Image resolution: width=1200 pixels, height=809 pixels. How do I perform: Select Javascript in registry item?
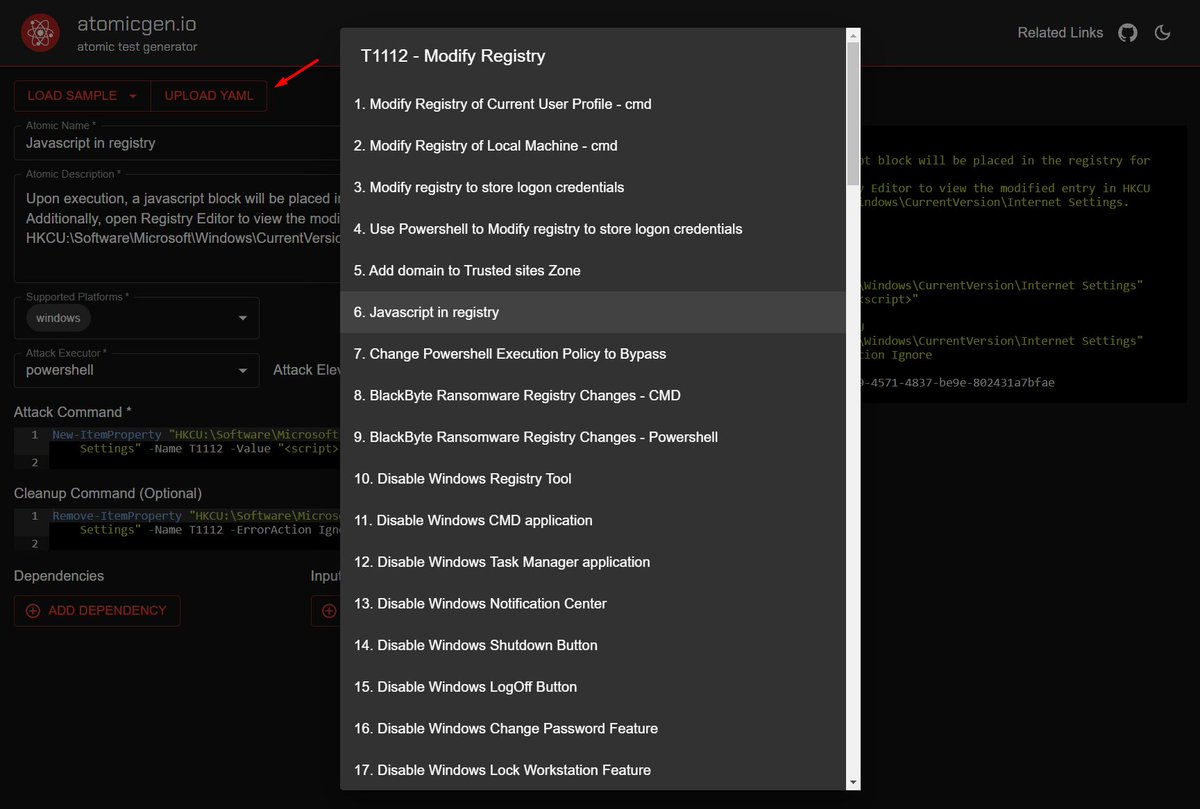[x=593, y=312]
